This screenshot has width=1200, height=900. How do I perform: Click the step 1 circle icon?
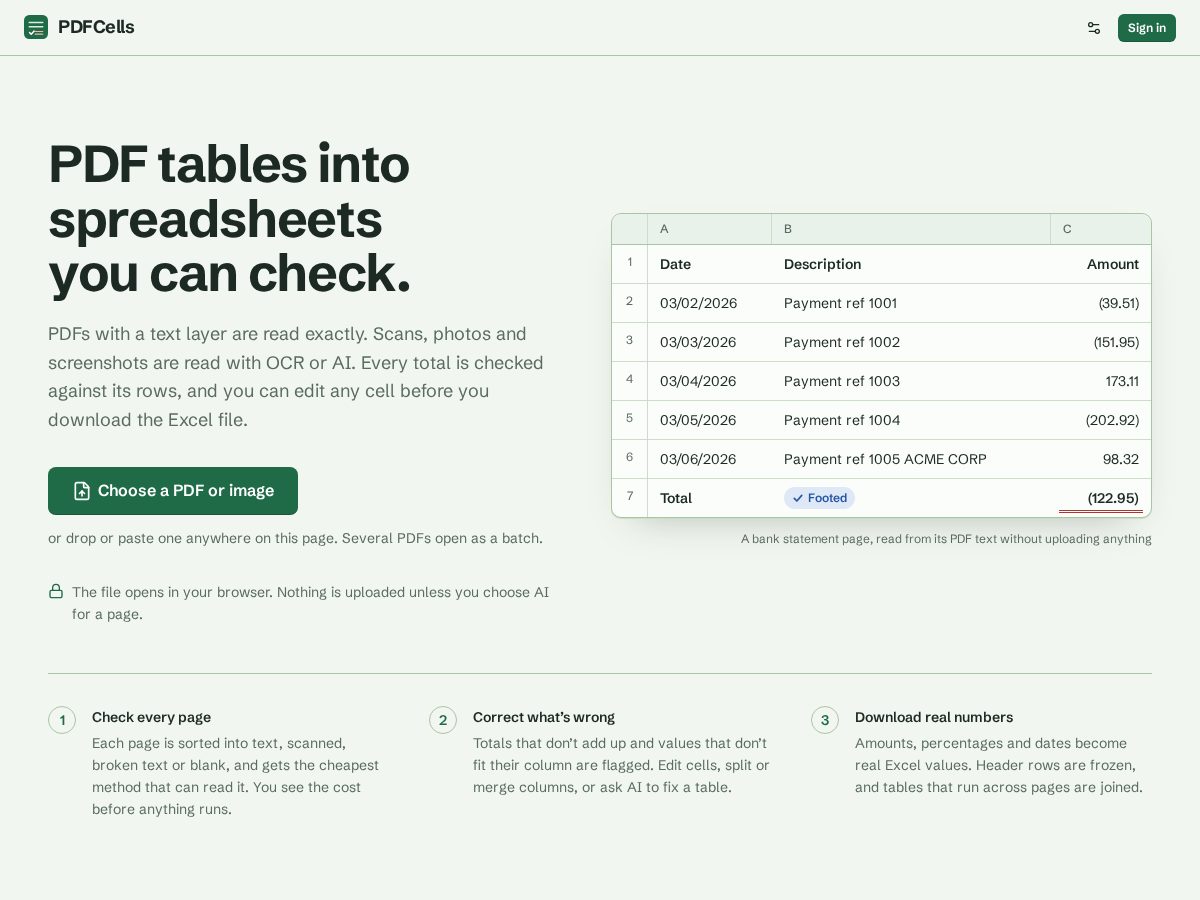(62, 720)
